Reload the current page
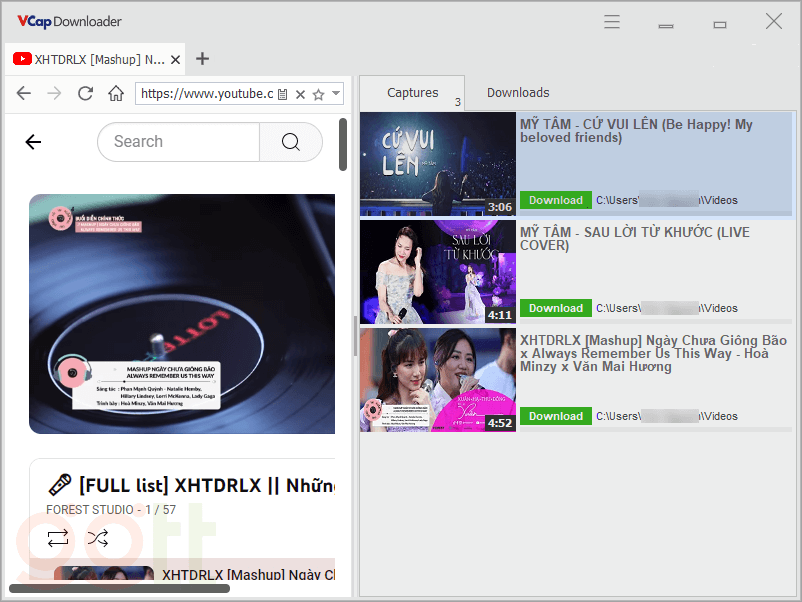802x602 pixels. point(85,94)
